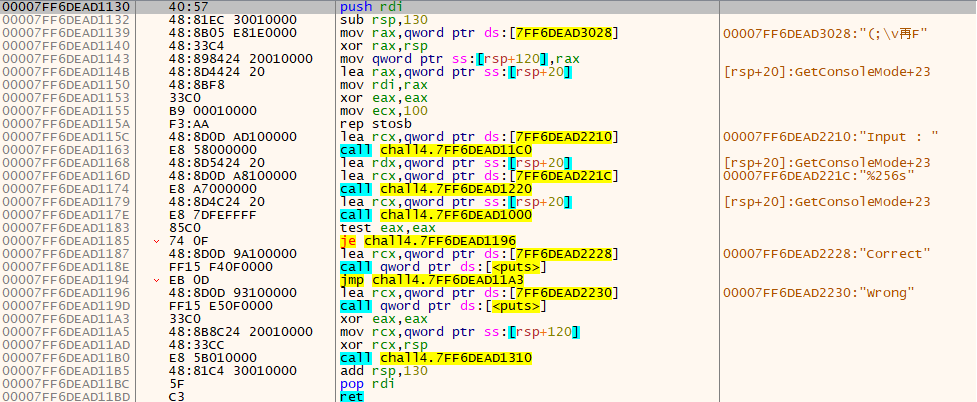Select mov rcx,qword ptr ss:[rsp+120] instruction

(460, 332)
